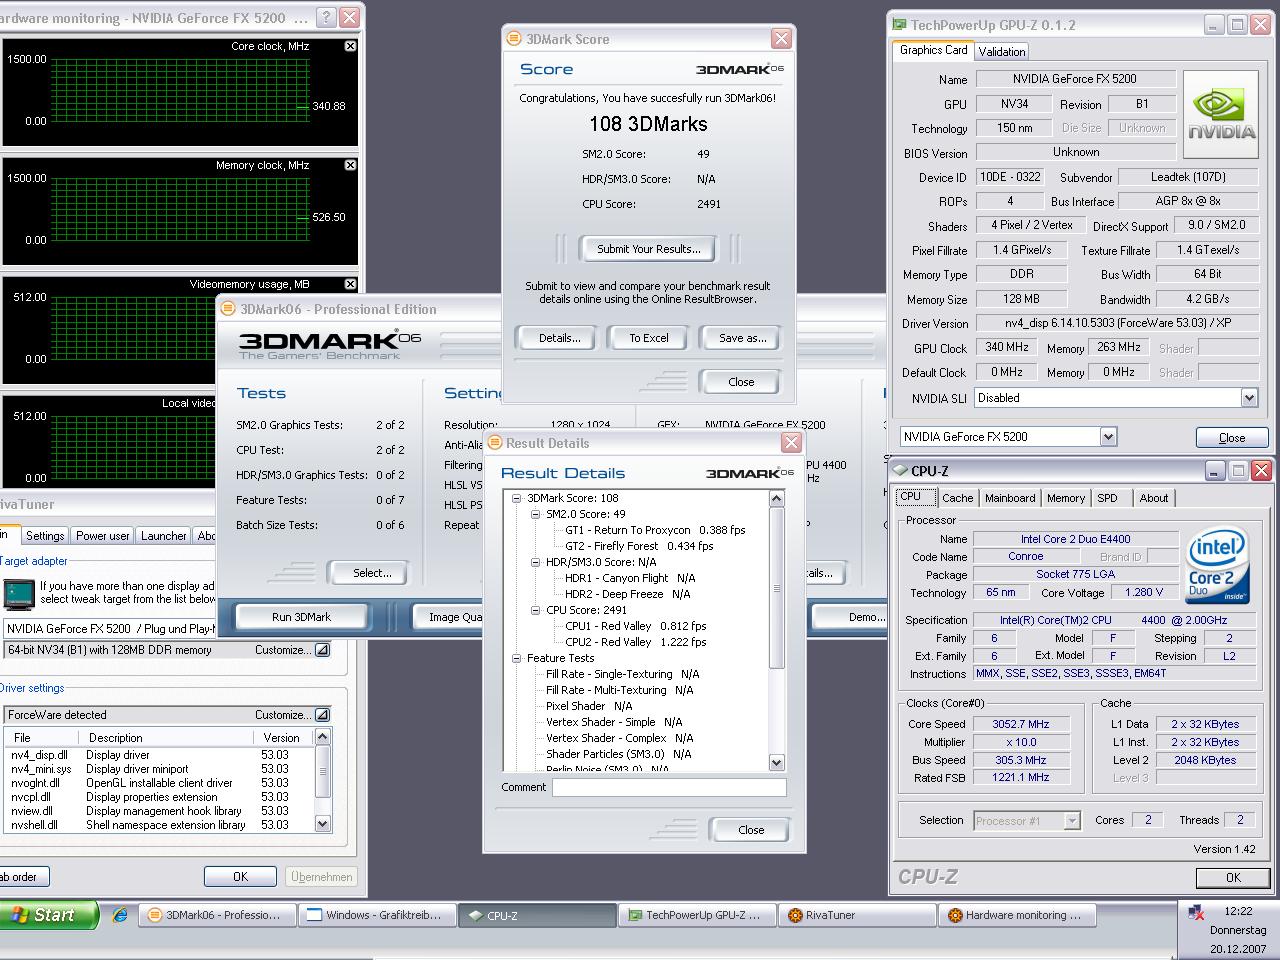
Task: Collapse the SM2.0 Score: 49 tree node
Action: click(536, 514)
